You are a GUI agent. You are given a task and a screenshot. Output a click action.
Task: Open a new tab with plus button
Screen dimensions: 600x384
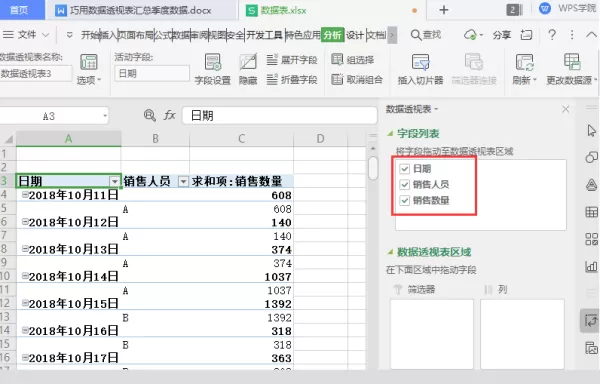444,10
